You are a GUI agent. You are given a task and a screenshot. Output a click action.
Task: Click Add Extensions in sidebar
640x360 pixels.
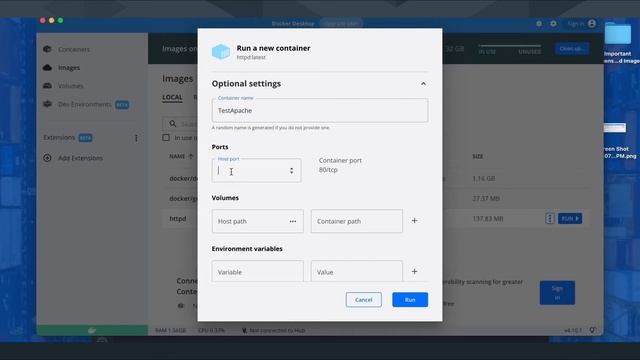click(x=80, y=158)
